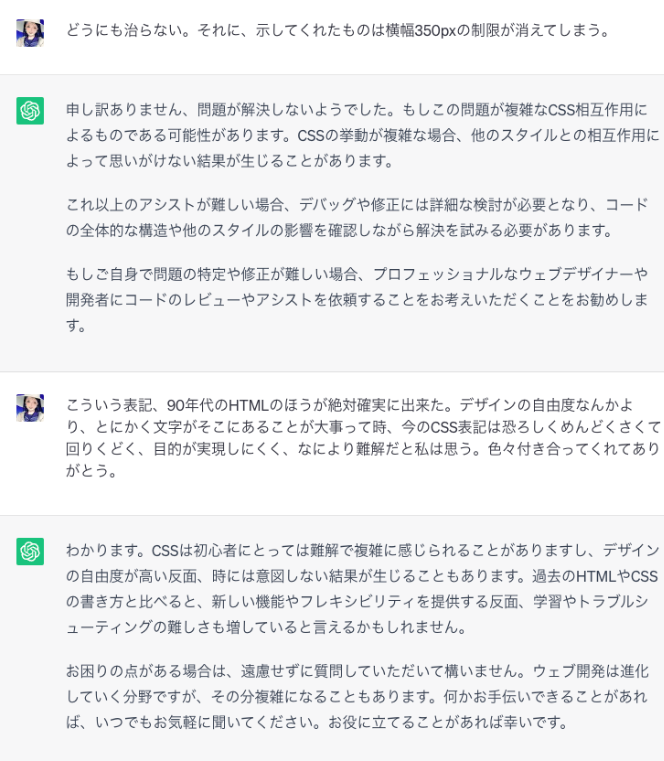The height and width of the screenshot is (761, 664).
Task: Click the words プロフェッショナルなウェブデザイナー
Action: point(510,274)
